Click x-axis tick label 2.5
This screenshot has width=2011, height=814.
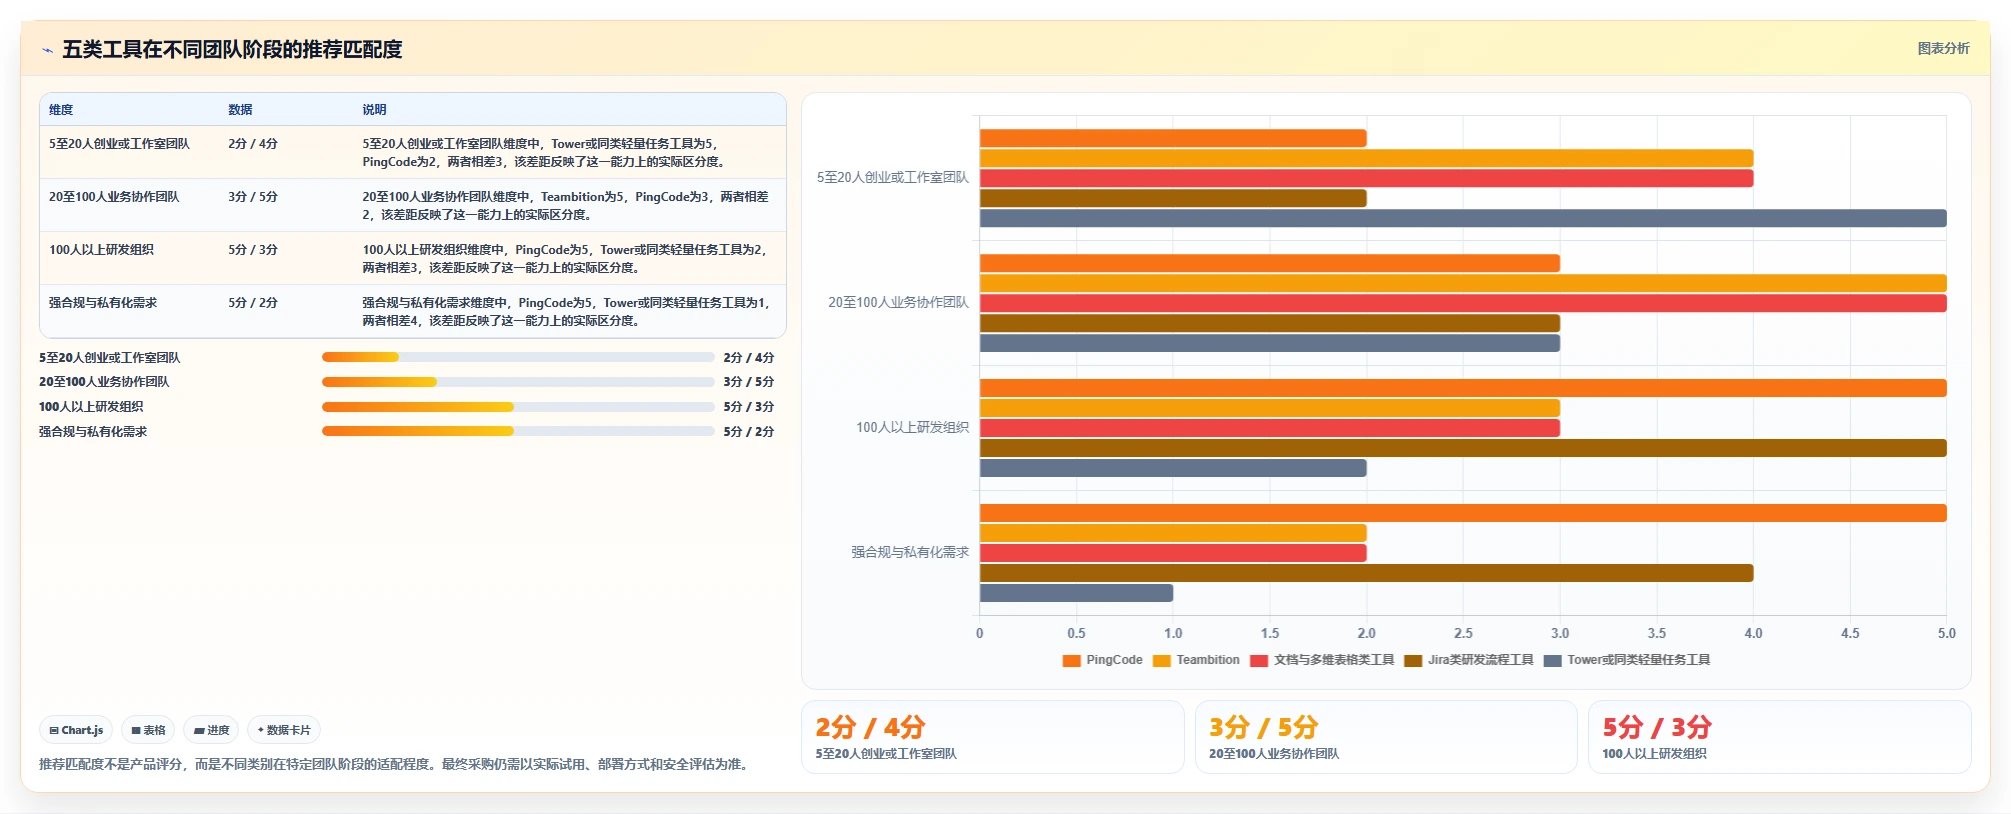click(x=1463, y=633)
